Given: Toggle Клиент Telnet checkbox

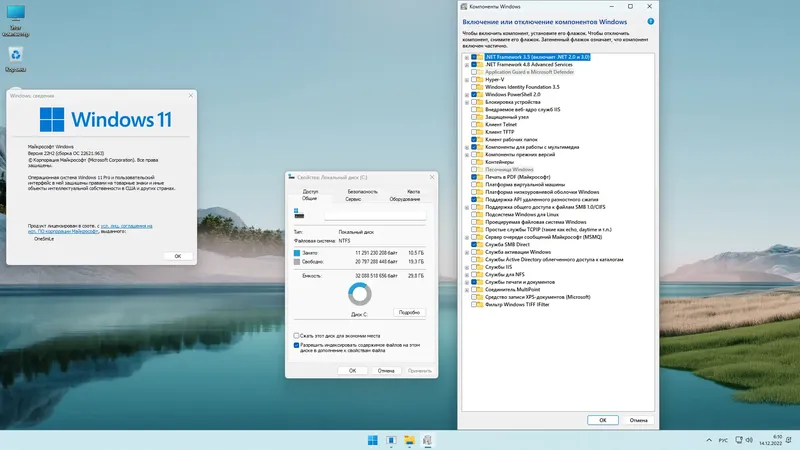Looking at the screenshot, I should click(475, 125).
